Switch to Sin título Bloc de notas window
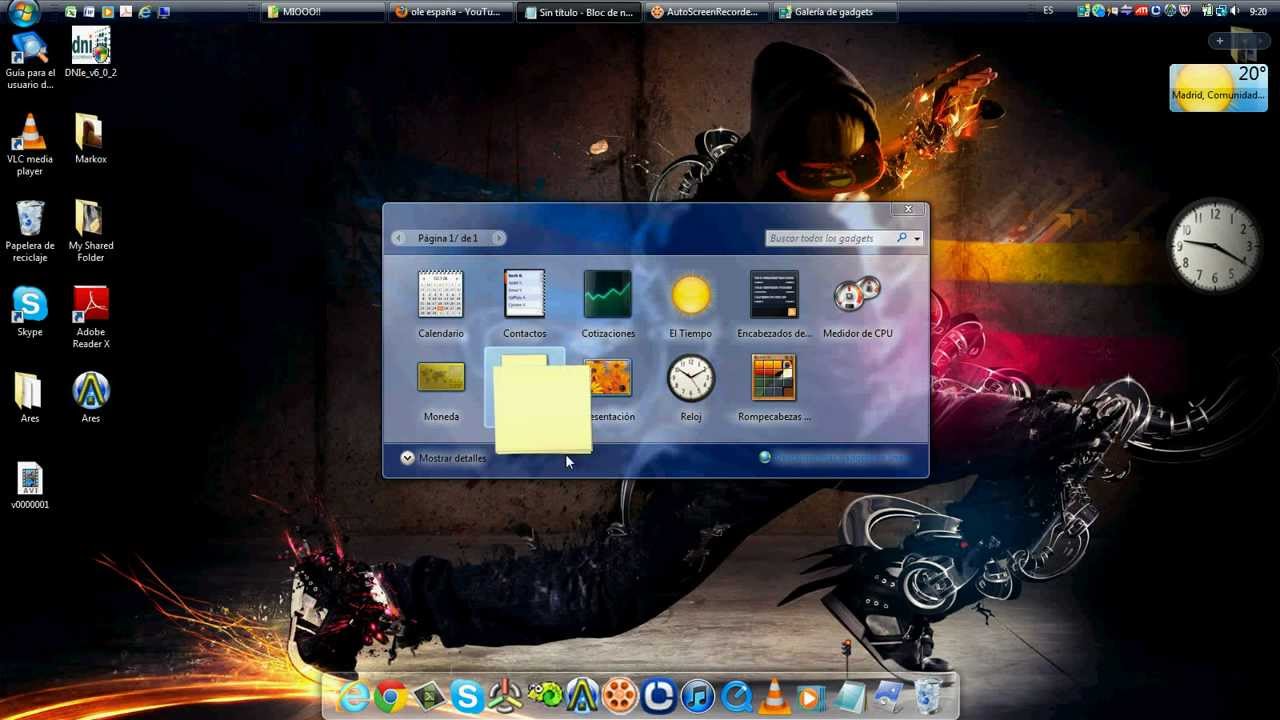 (x=581, y=12)
